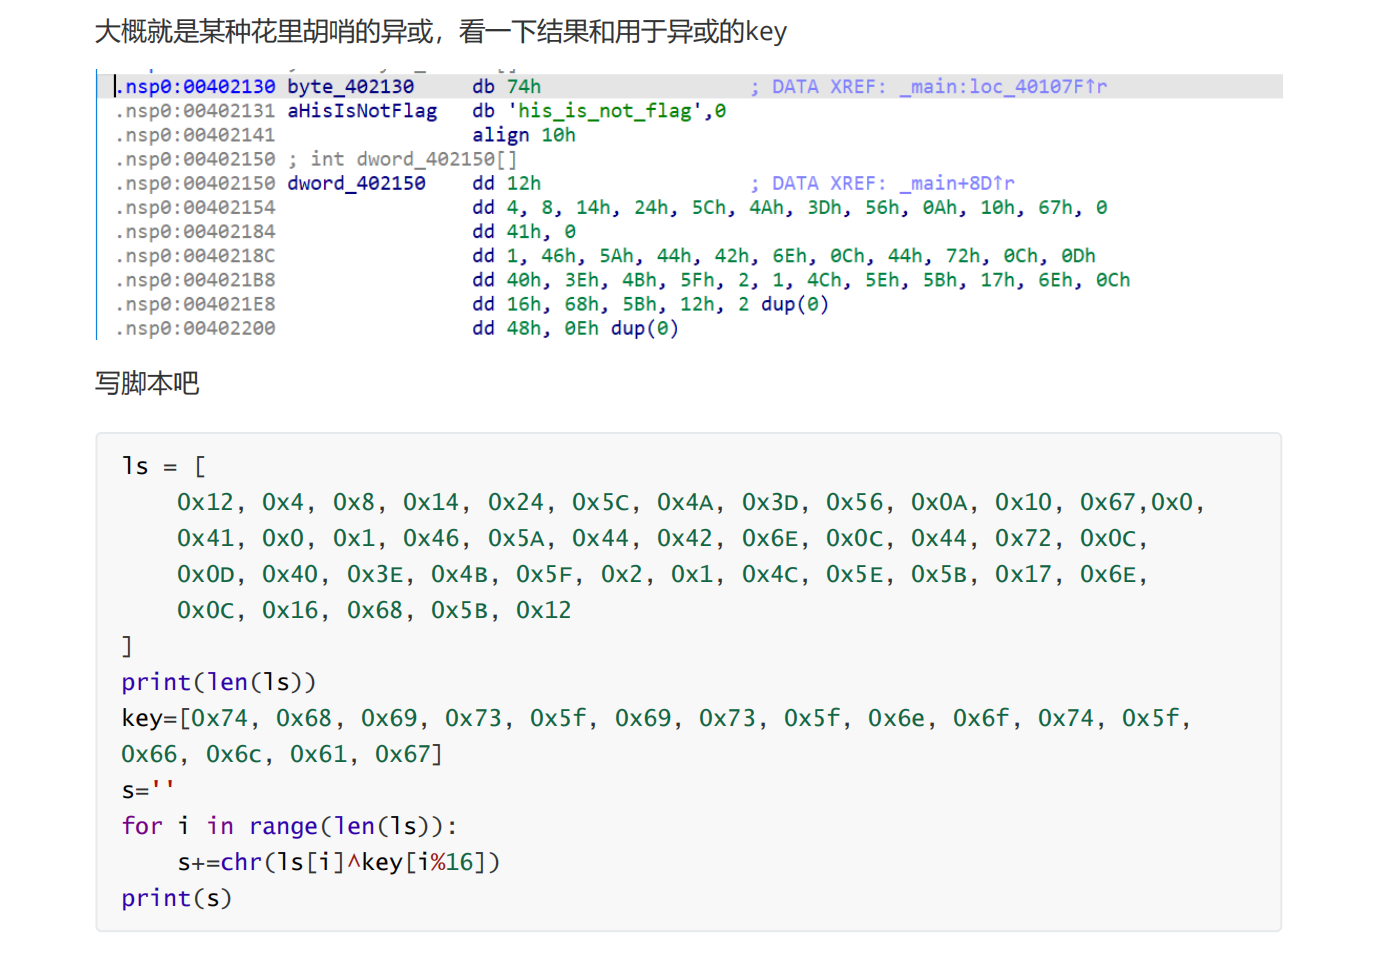Click the _main:loc_40107F xref
Screen dimensions: 1375x955
point(1003,87)
